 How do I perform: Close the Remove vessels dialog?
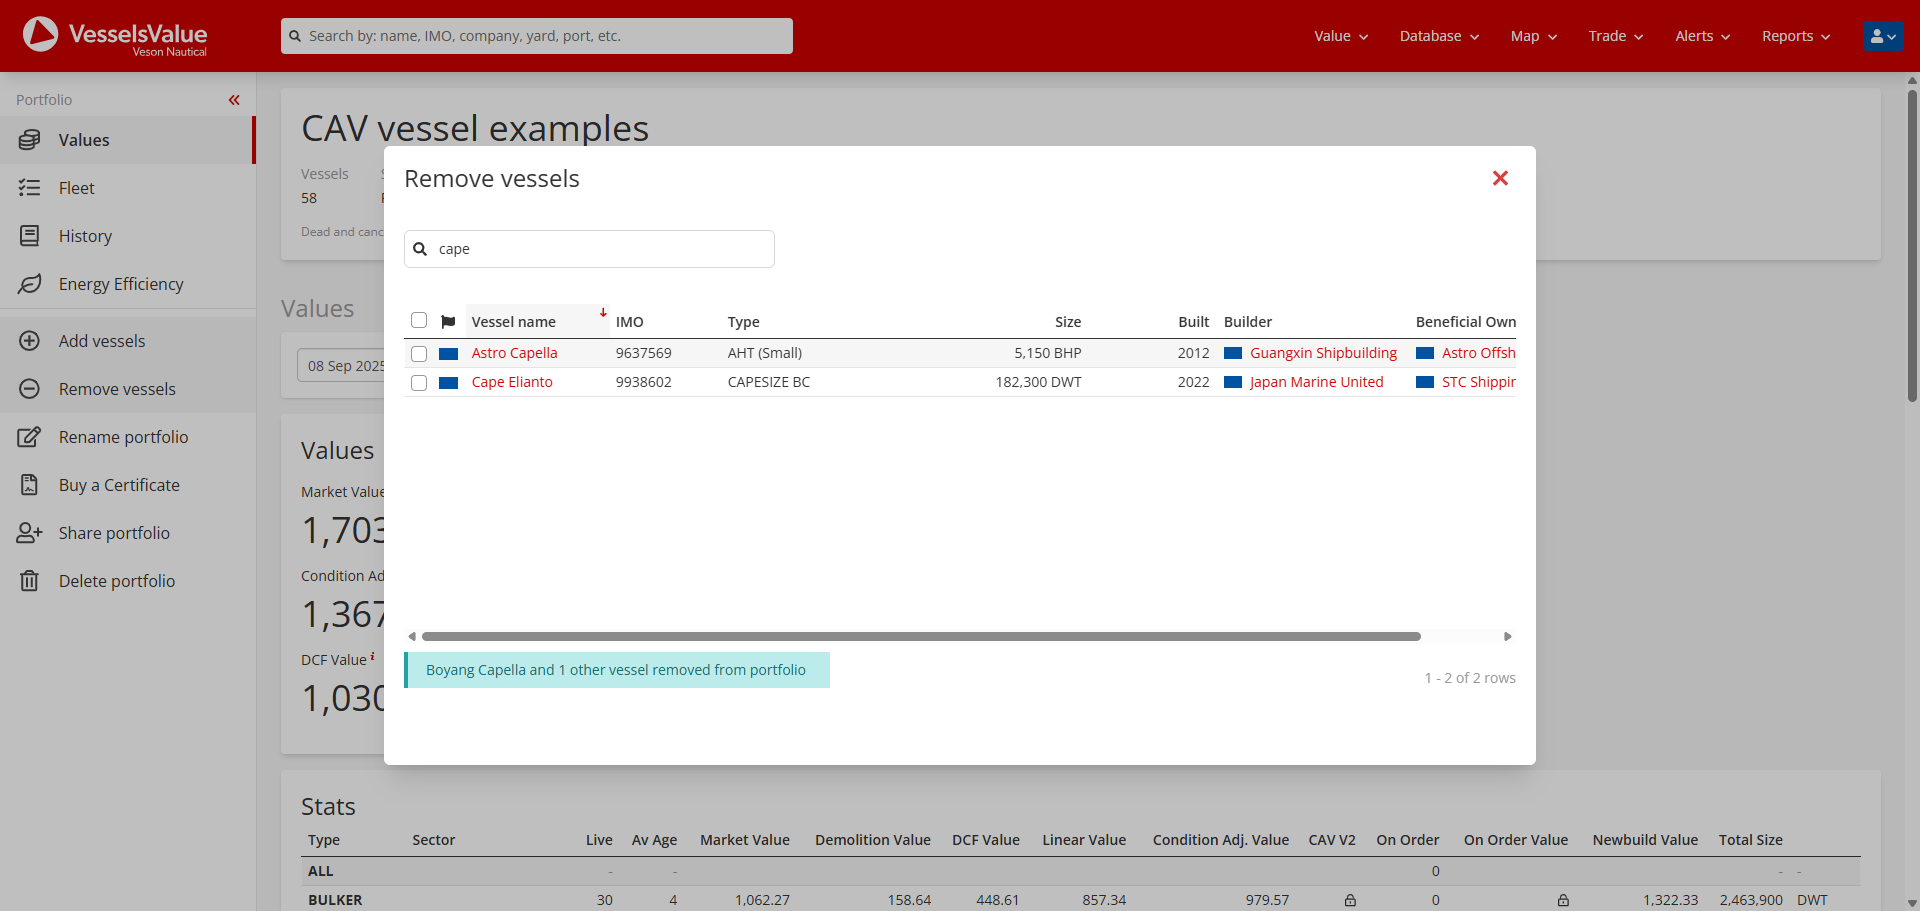click(x=1500, y=178)
